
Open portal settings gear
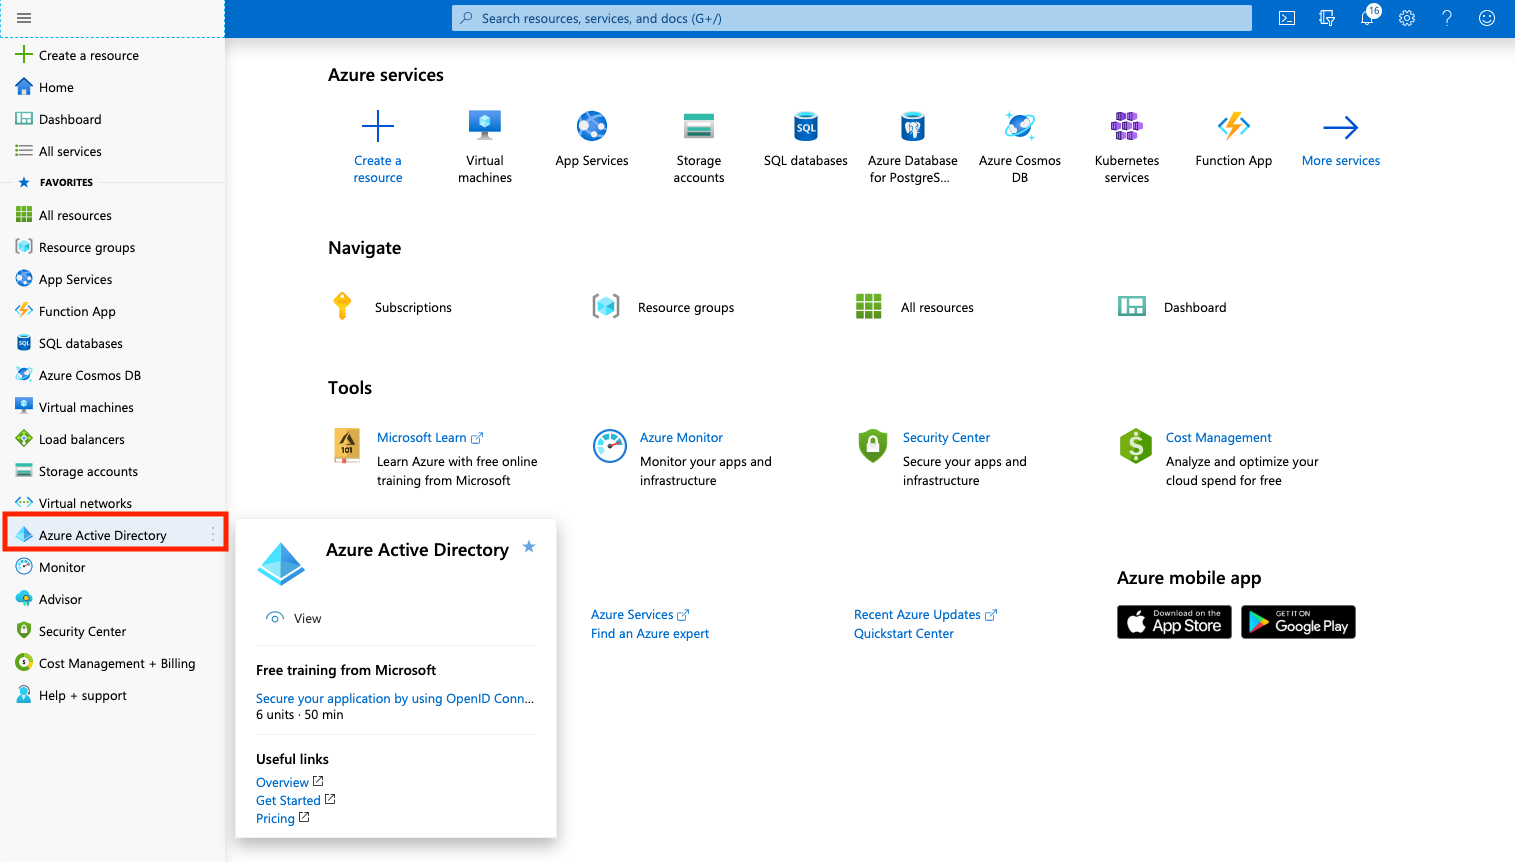pyautogui.click(x=1407, y=18)
